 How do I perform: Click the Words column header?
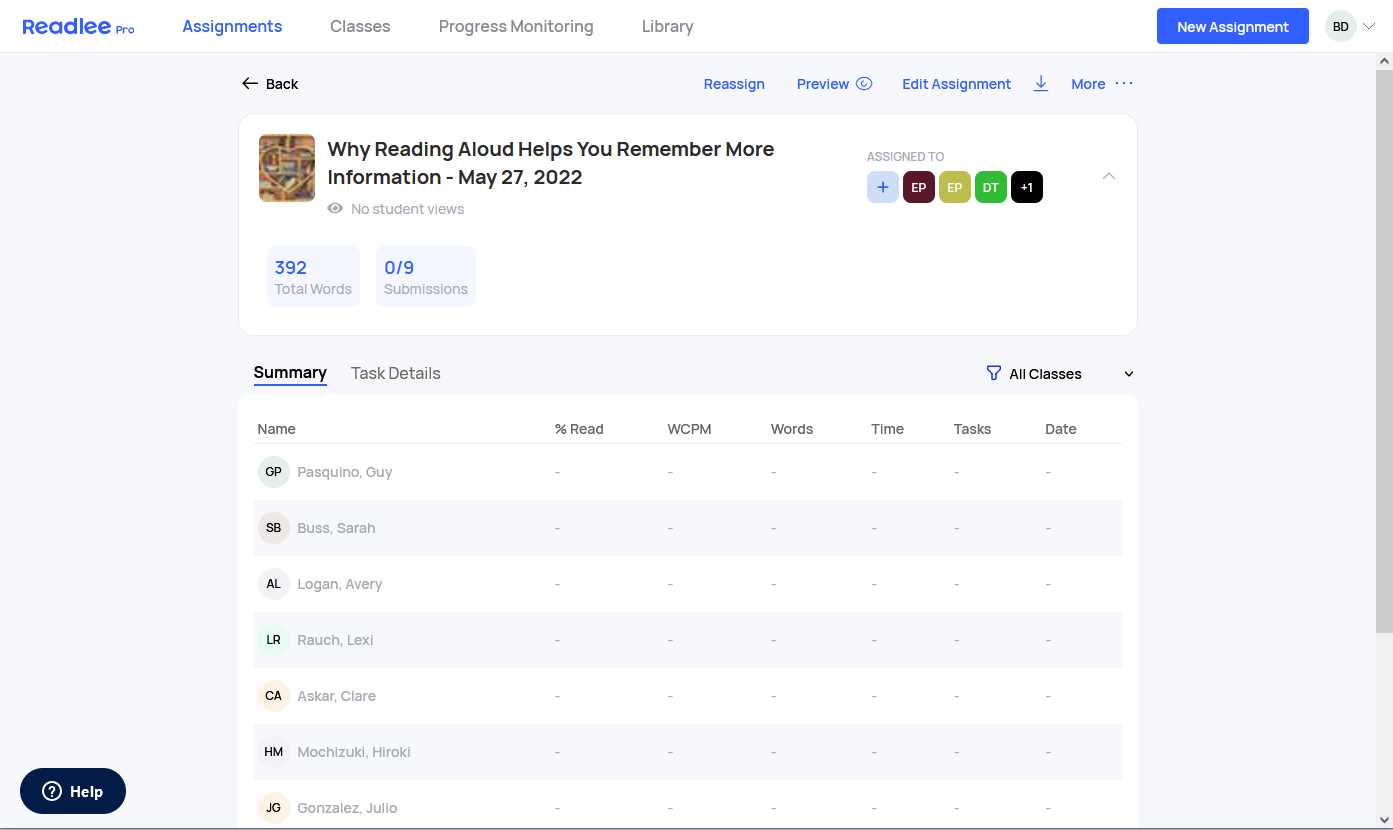792,429
